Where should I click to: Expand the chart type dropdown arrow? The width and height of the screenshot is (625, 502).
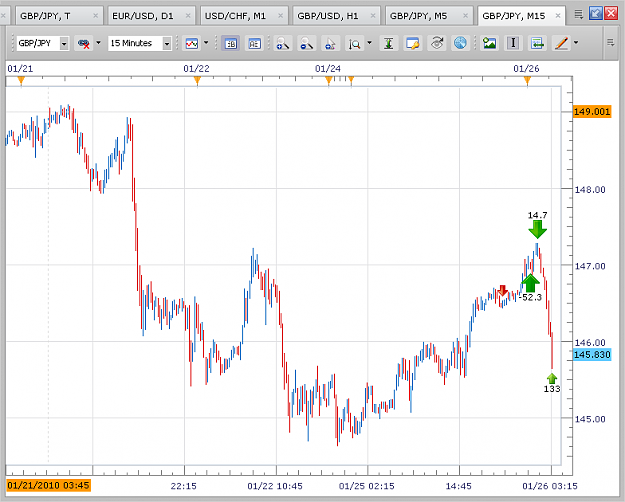(x=206, y=42)
